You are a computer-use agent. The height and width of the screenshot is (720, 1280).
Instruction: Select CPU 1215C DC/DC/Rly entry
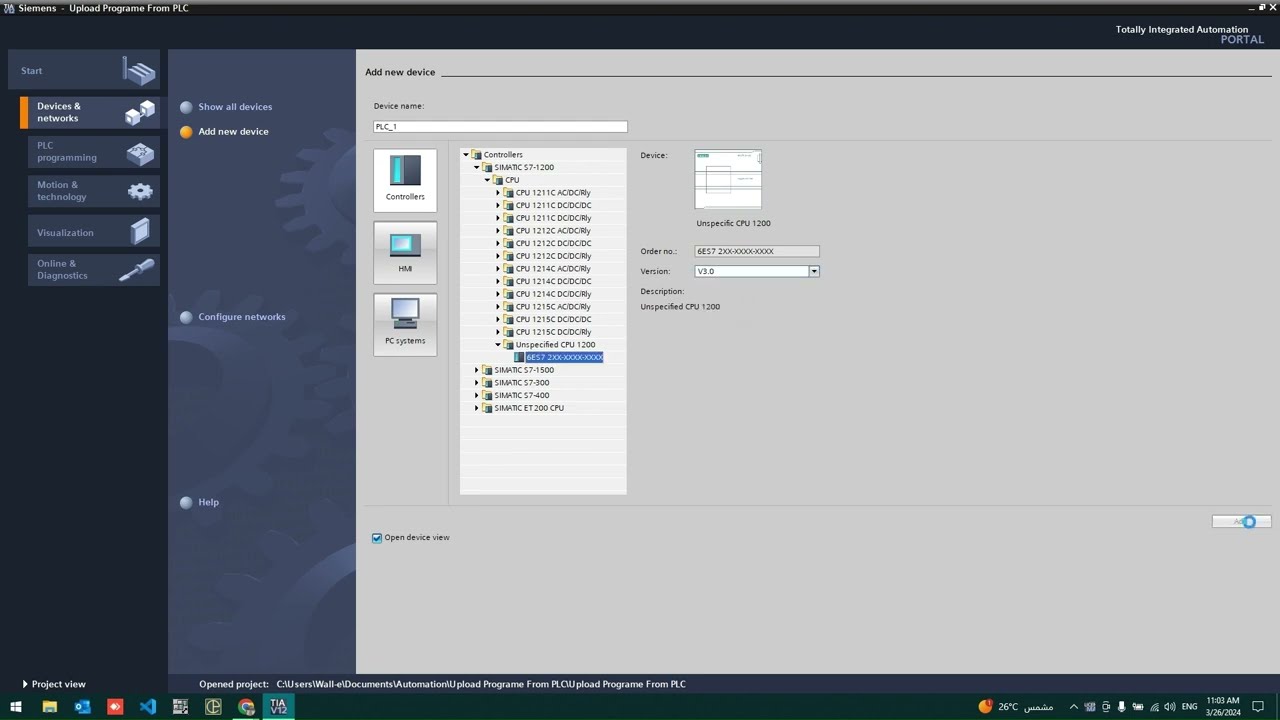[x=553, y=332]
